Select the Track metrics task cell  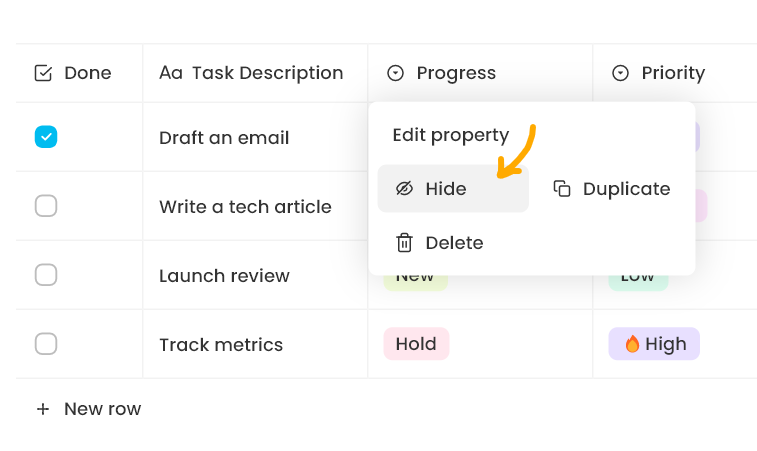[x=221, y=345]
